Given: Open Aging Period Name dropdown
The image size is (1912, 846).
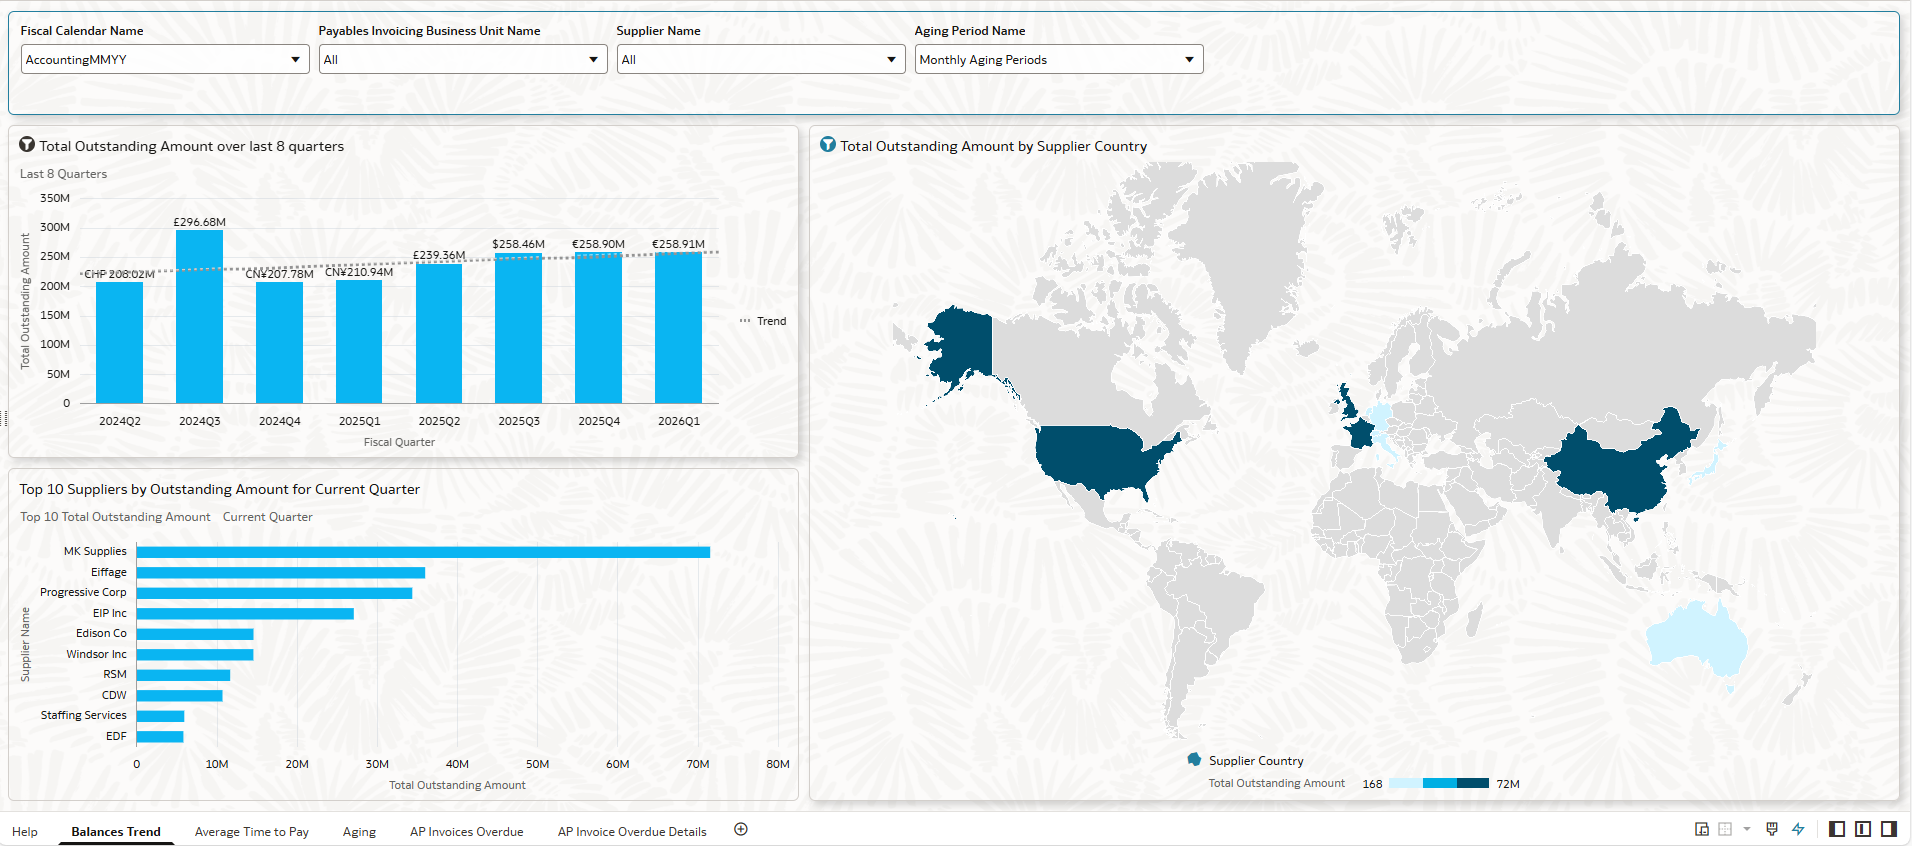Looking at the screenshot, I should click(x=1059, y=59).
